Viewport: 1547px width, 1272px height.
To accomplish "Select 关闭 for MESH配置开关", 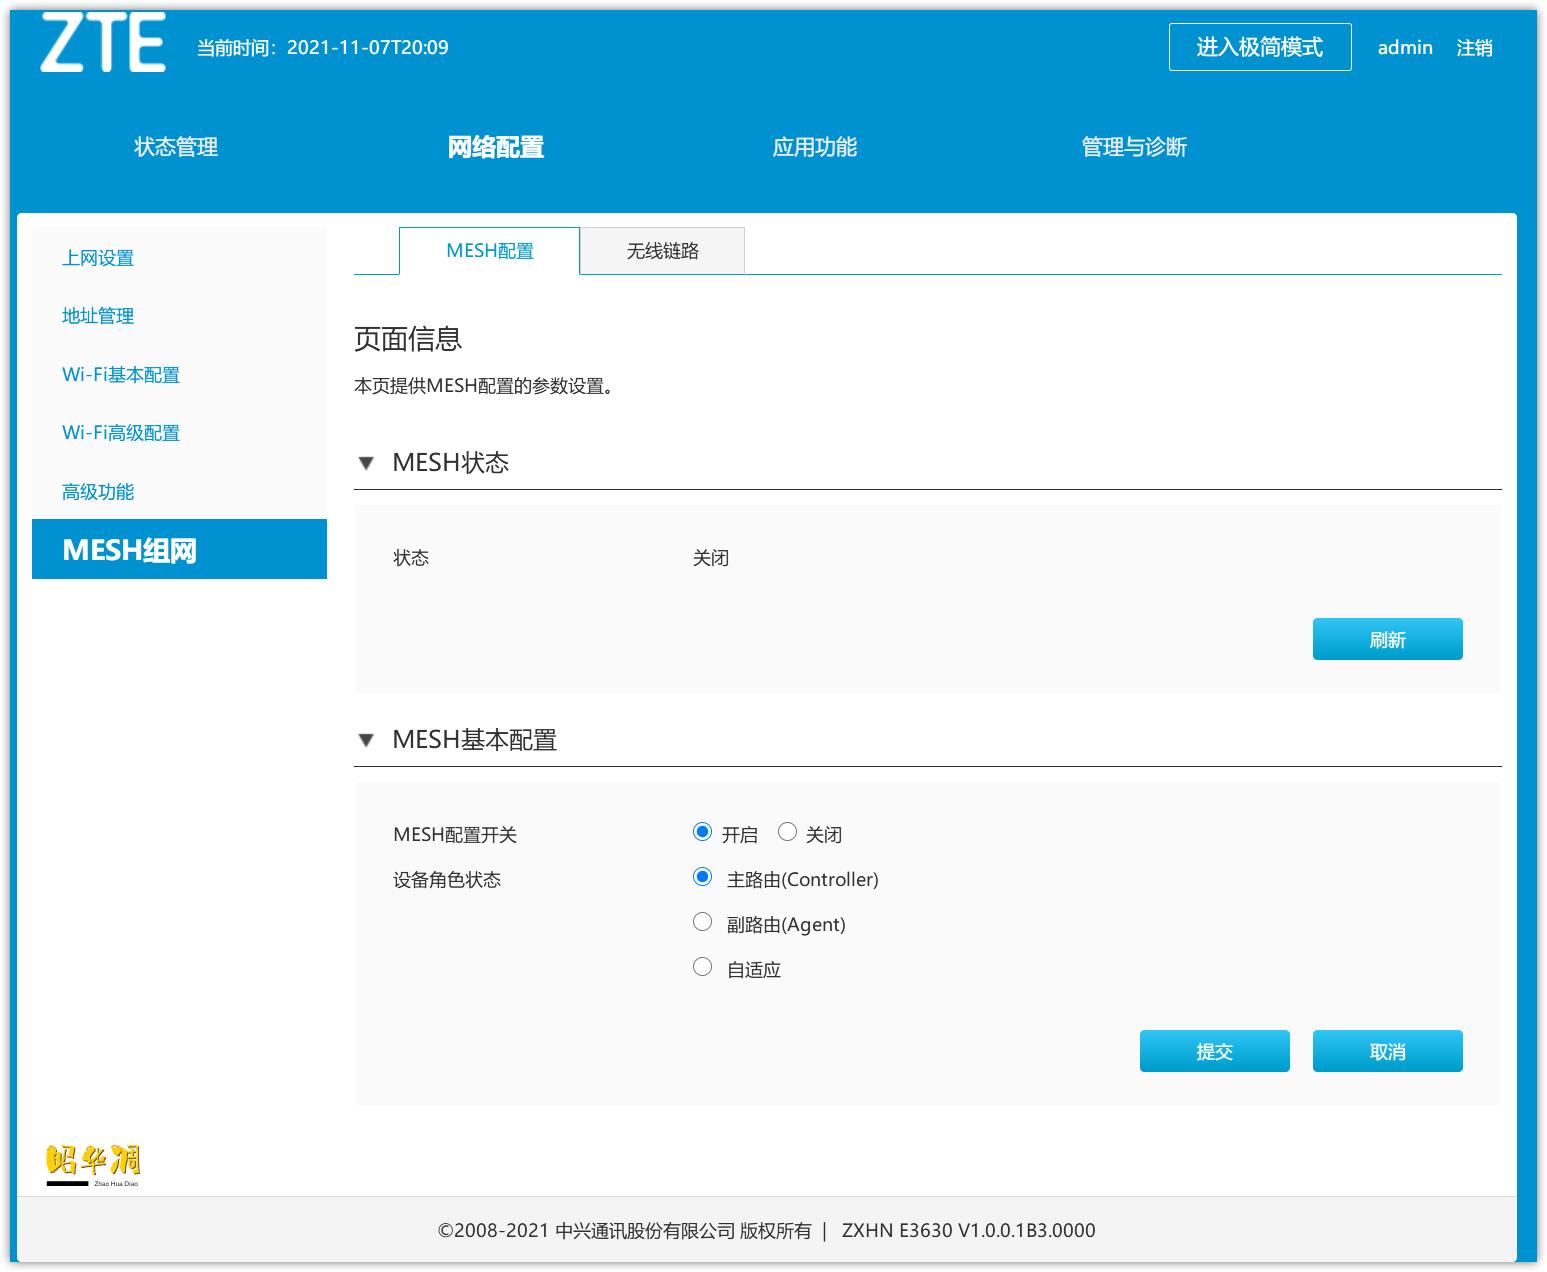I will tap(788, 831).
